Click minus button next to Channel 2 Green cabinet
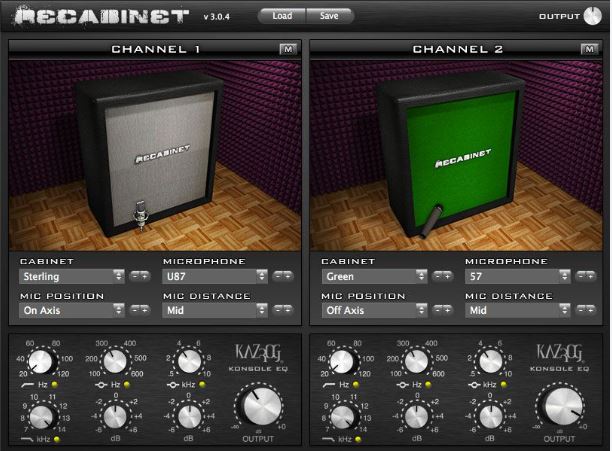The height and width of the screenshot is (451, 612). point(438,276)
